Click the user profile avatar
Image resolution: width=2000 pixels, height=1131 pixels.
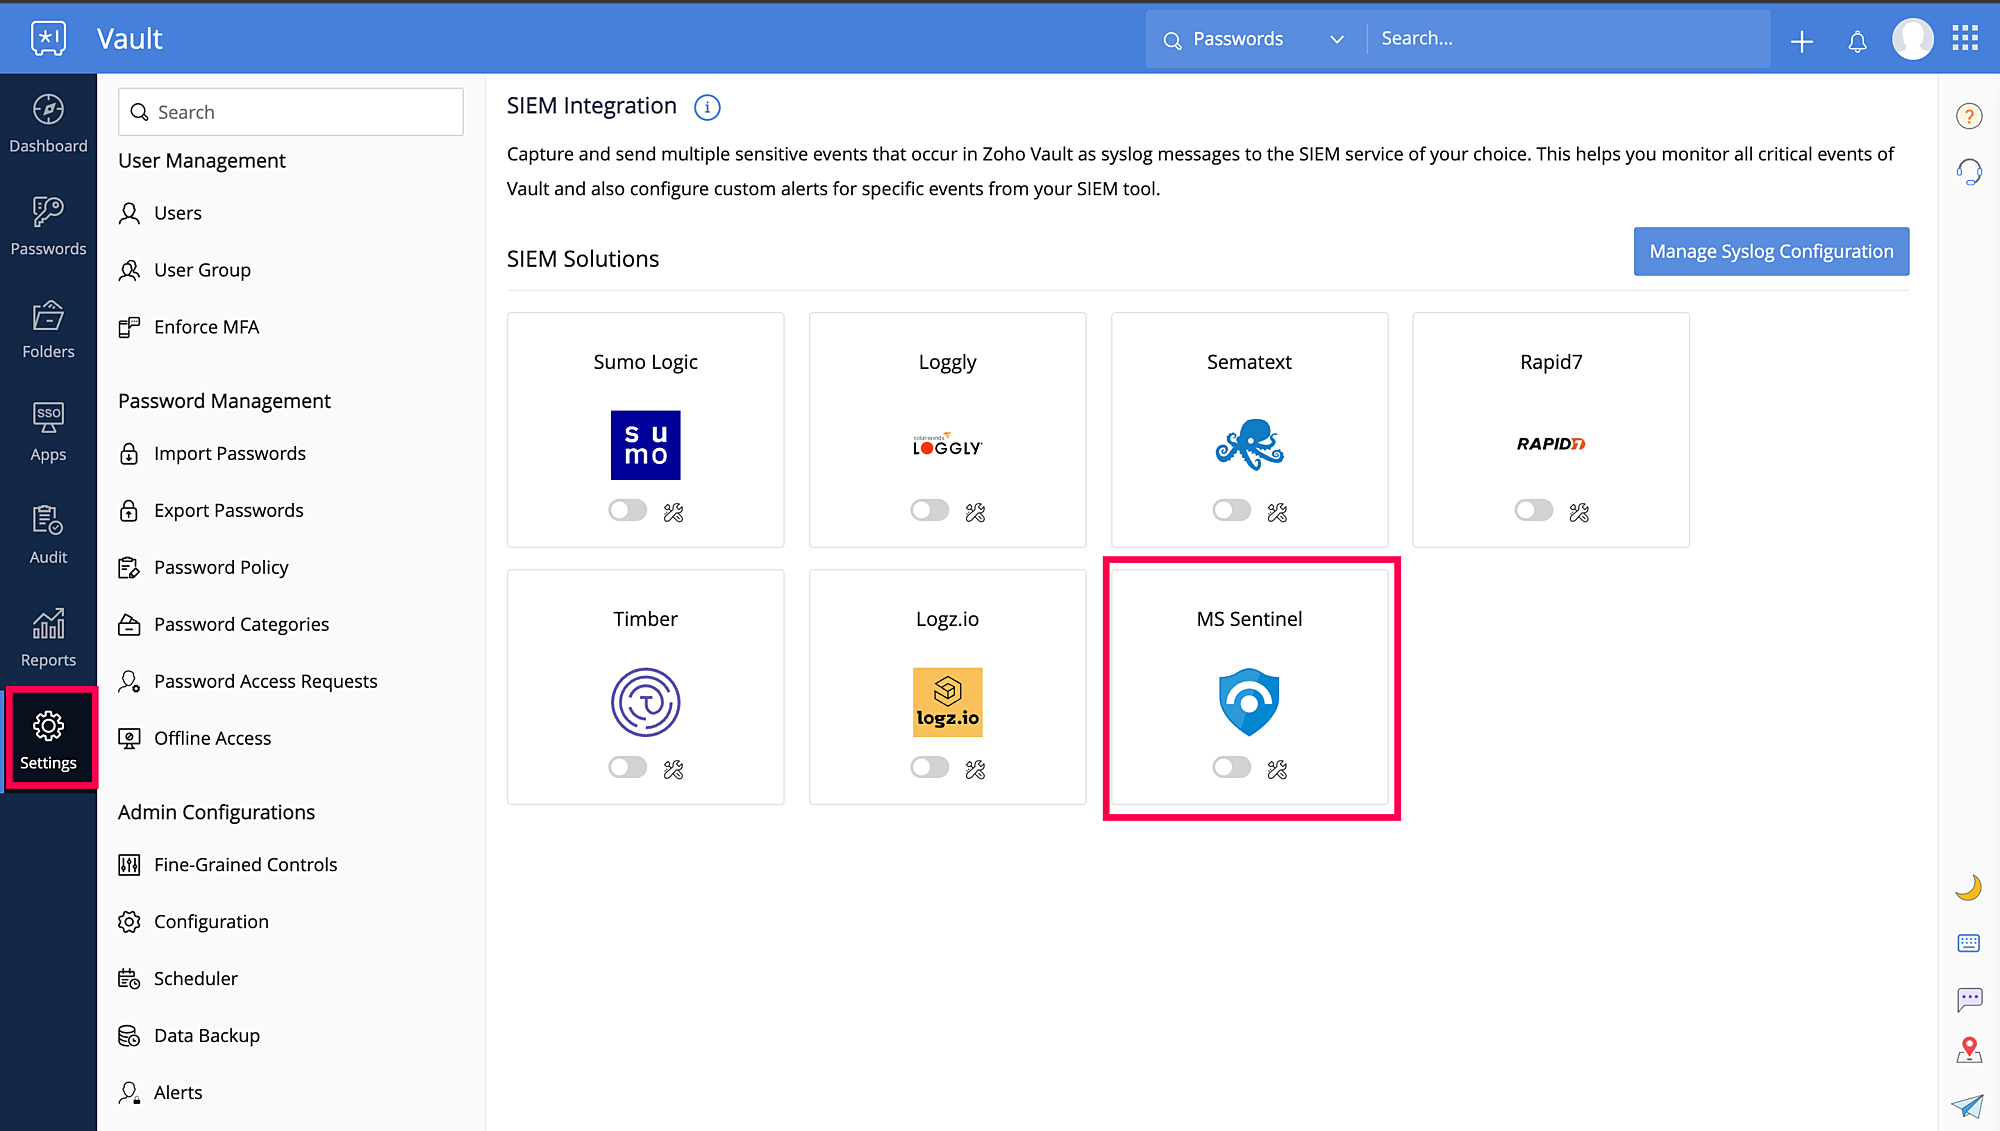(x=1912, y=39)
